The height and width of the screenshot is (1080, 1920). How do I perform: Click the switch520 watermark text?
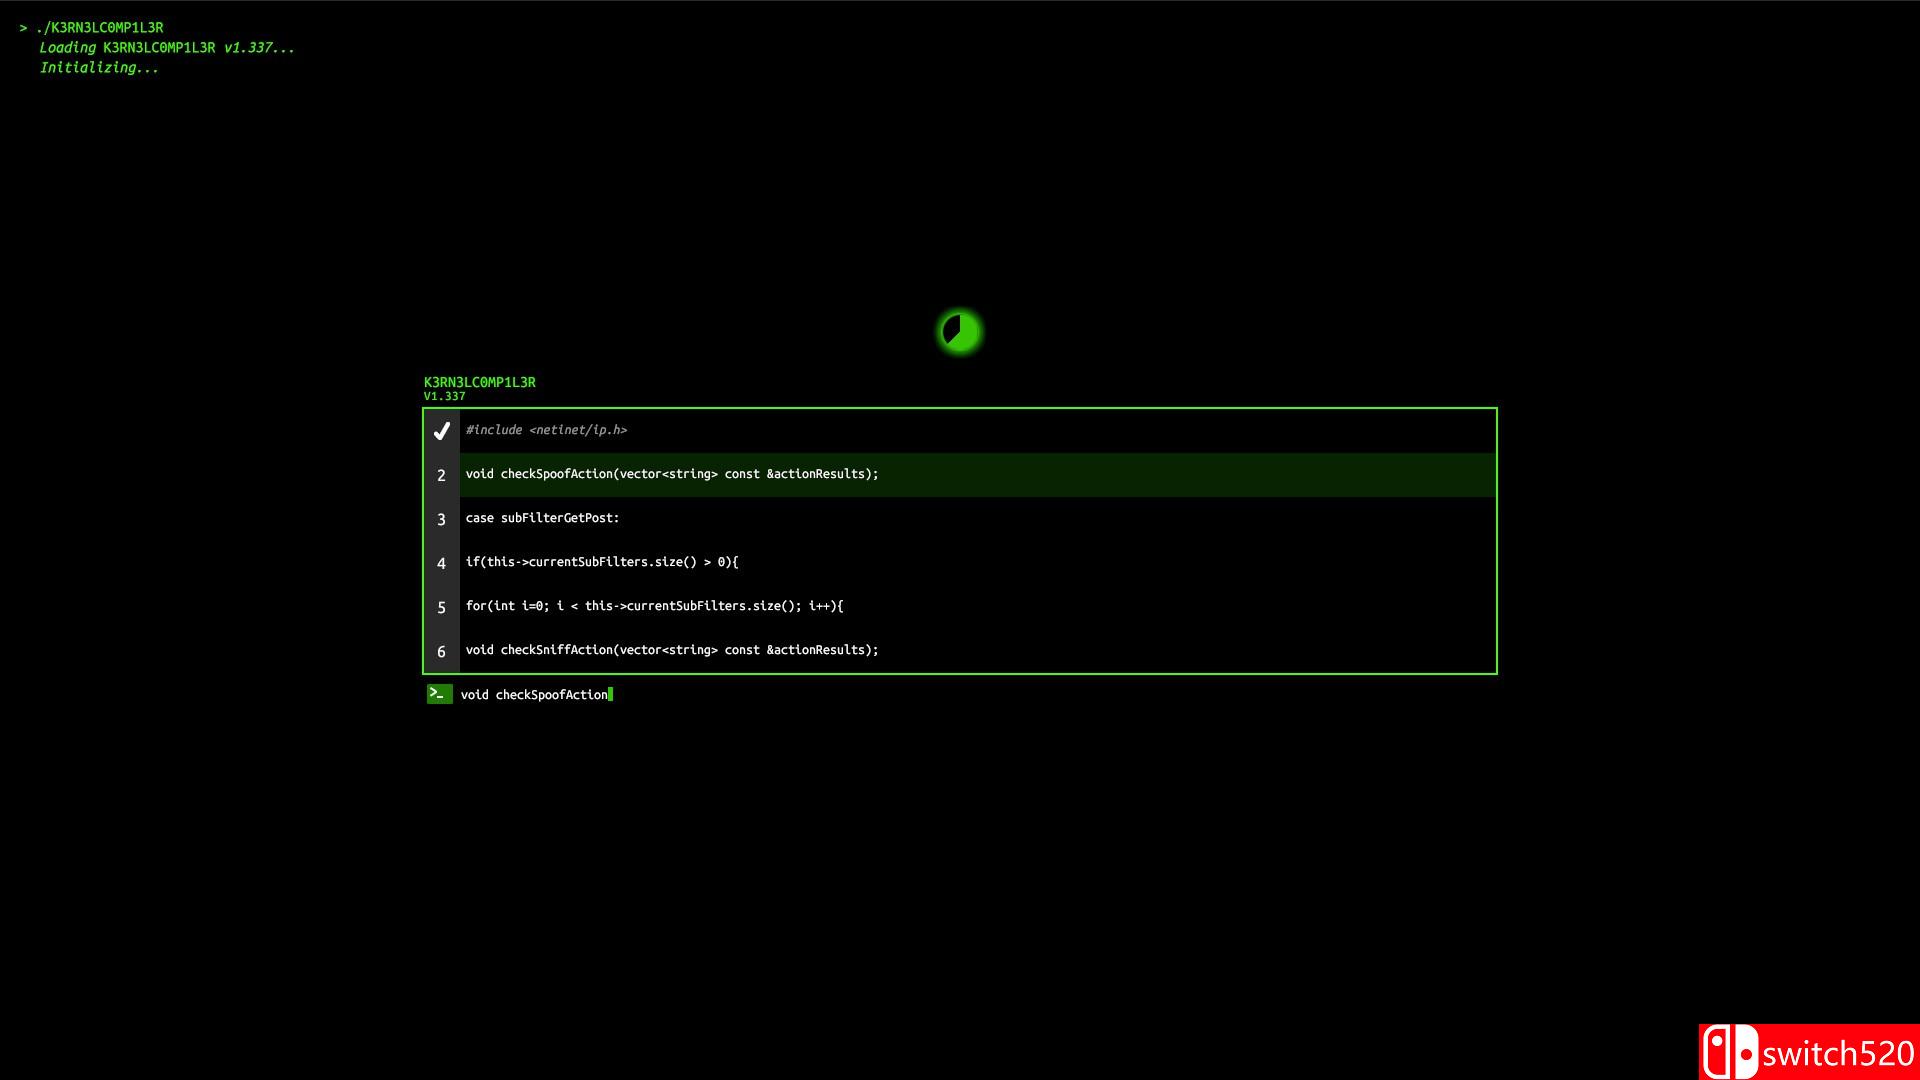pyautogui.click(x=1838, y=1054)
